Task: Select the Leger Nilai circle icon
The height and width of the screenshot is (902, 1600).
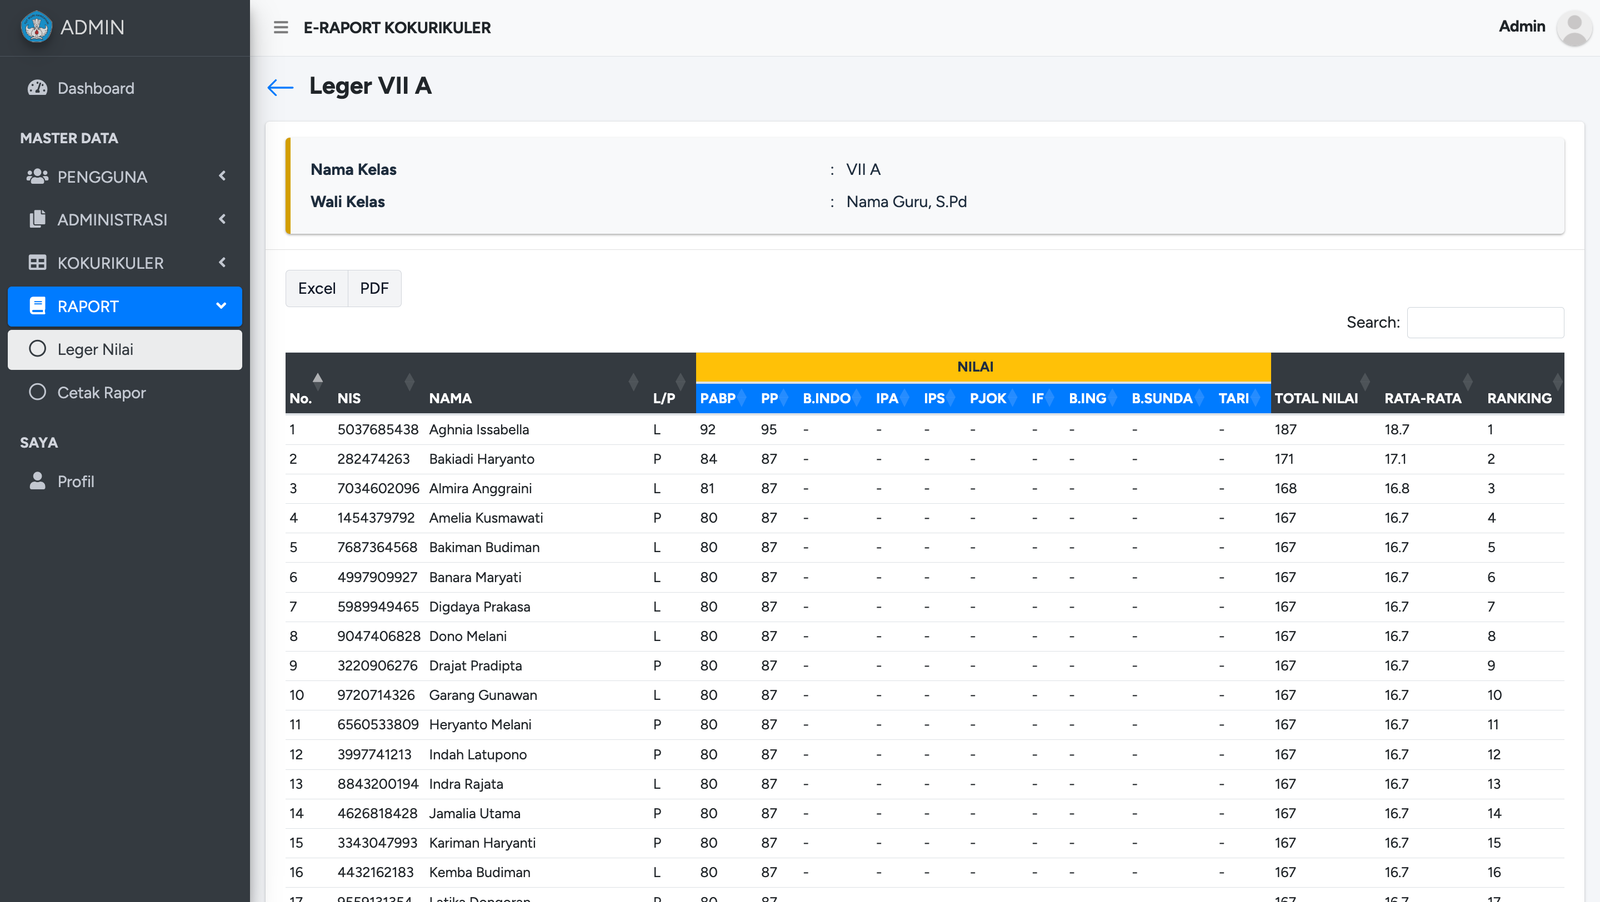Action: [38, 349]
